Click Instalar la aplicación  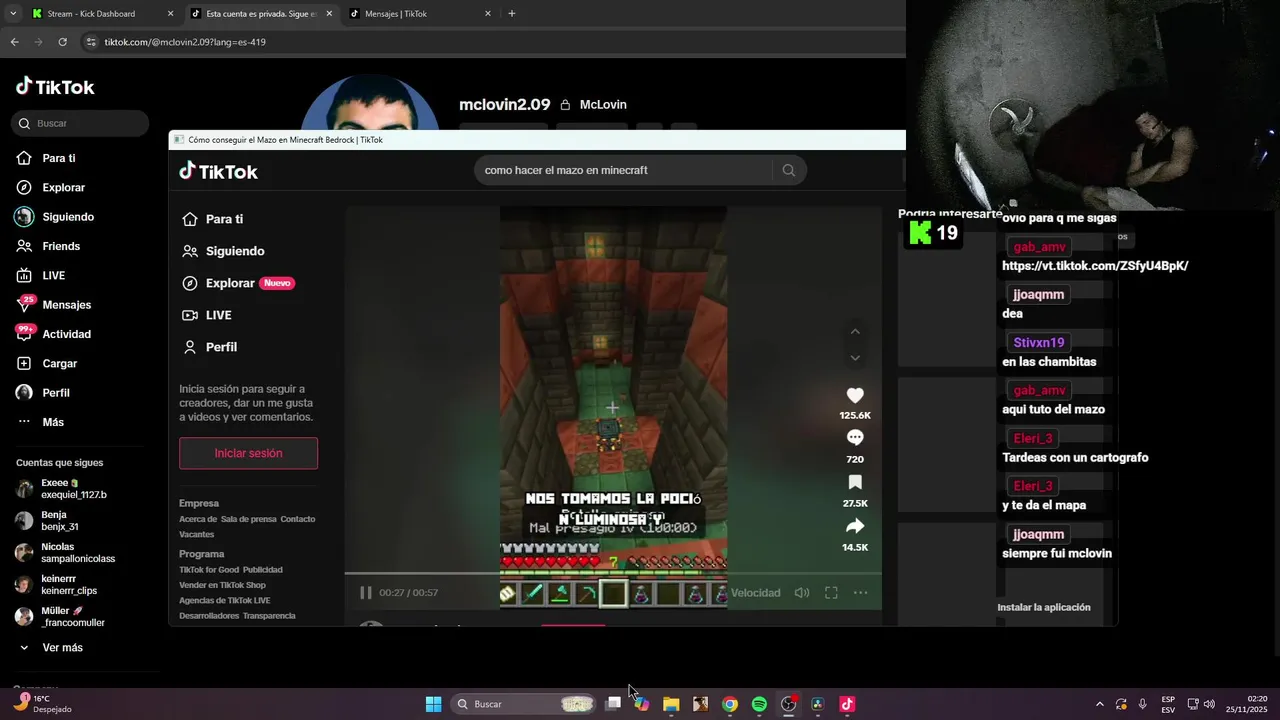[x=1044, y=607]
